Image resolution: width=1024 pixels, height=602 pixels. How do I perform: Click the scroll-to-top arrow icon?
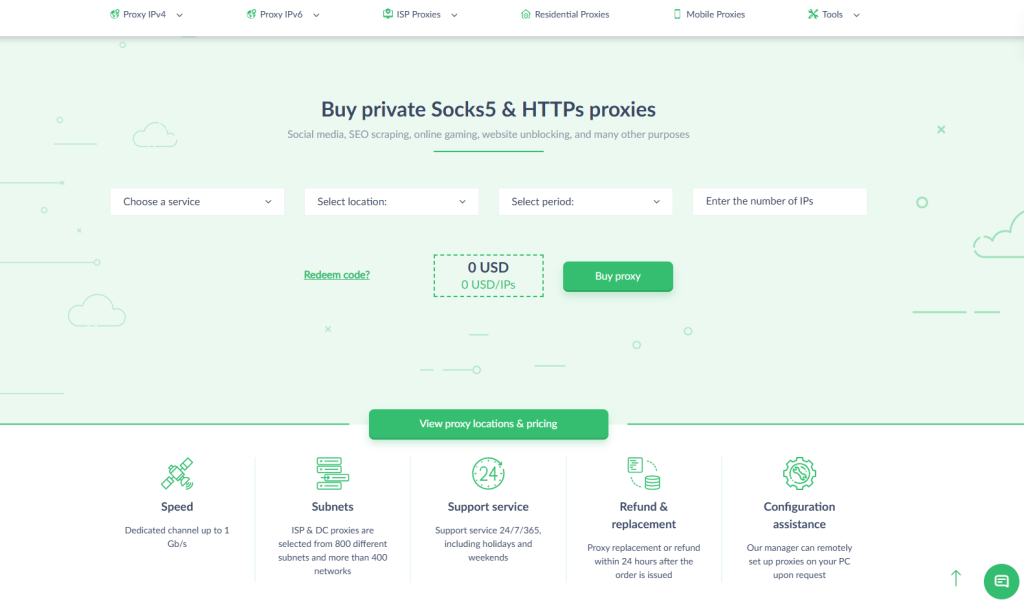pyautogui.click(x=956, y=578)
